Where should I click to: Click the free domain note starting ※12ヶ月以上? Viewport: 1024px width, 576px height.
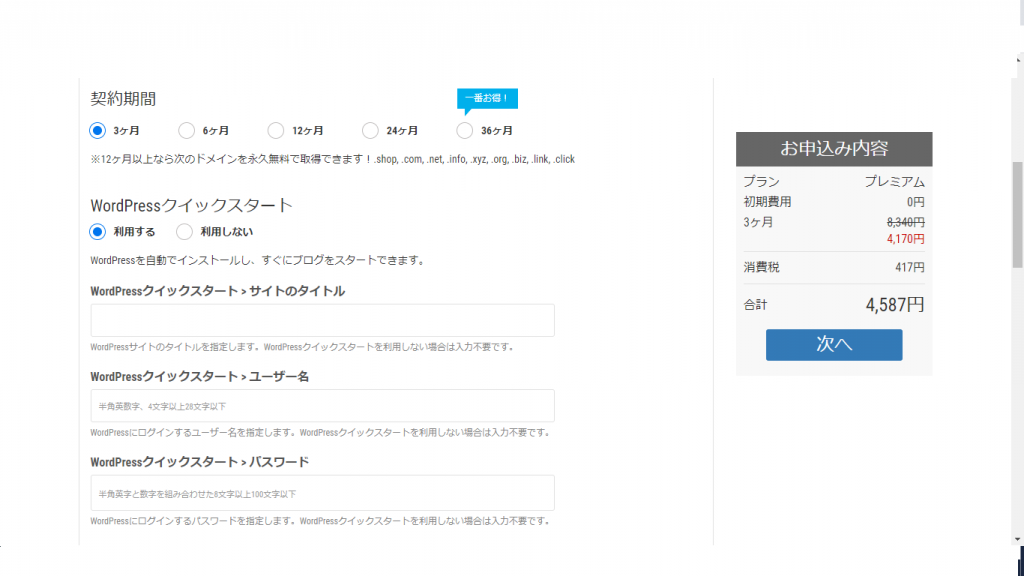(332, 159)
